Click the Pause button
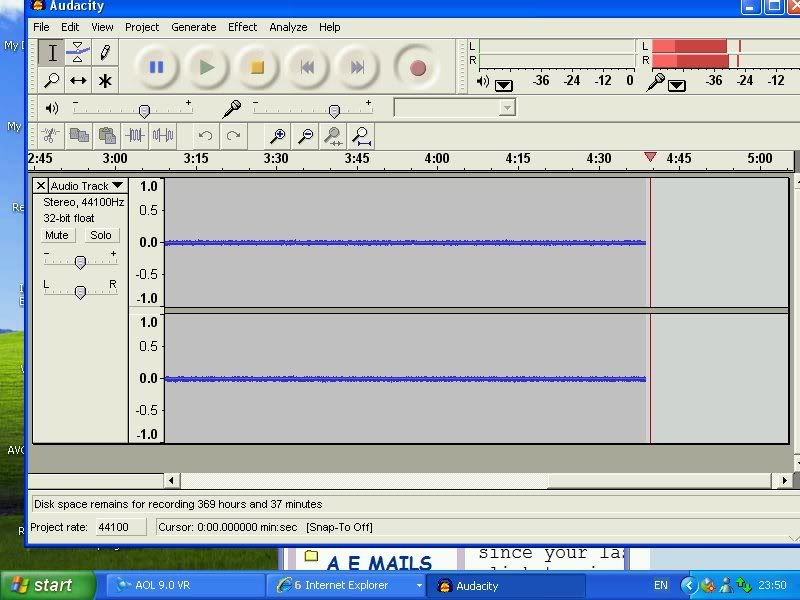Viewport: 800px width, 600px height. [157, 67]
